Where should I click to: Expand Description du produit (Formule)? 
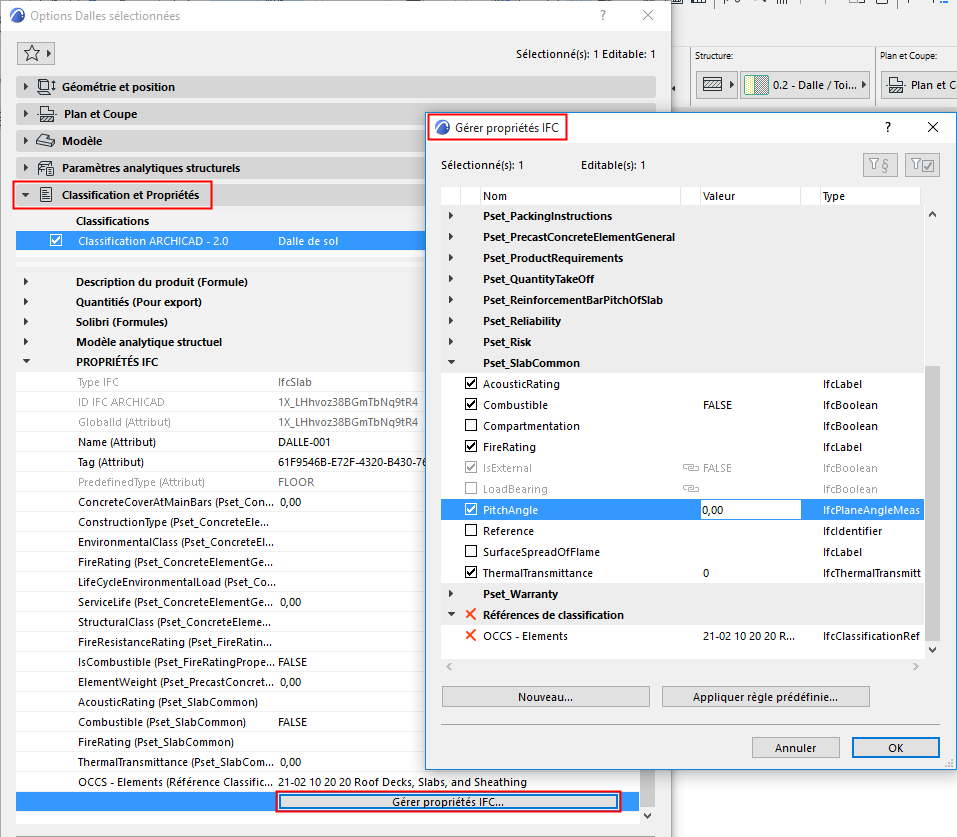click(x=26, y=281)
